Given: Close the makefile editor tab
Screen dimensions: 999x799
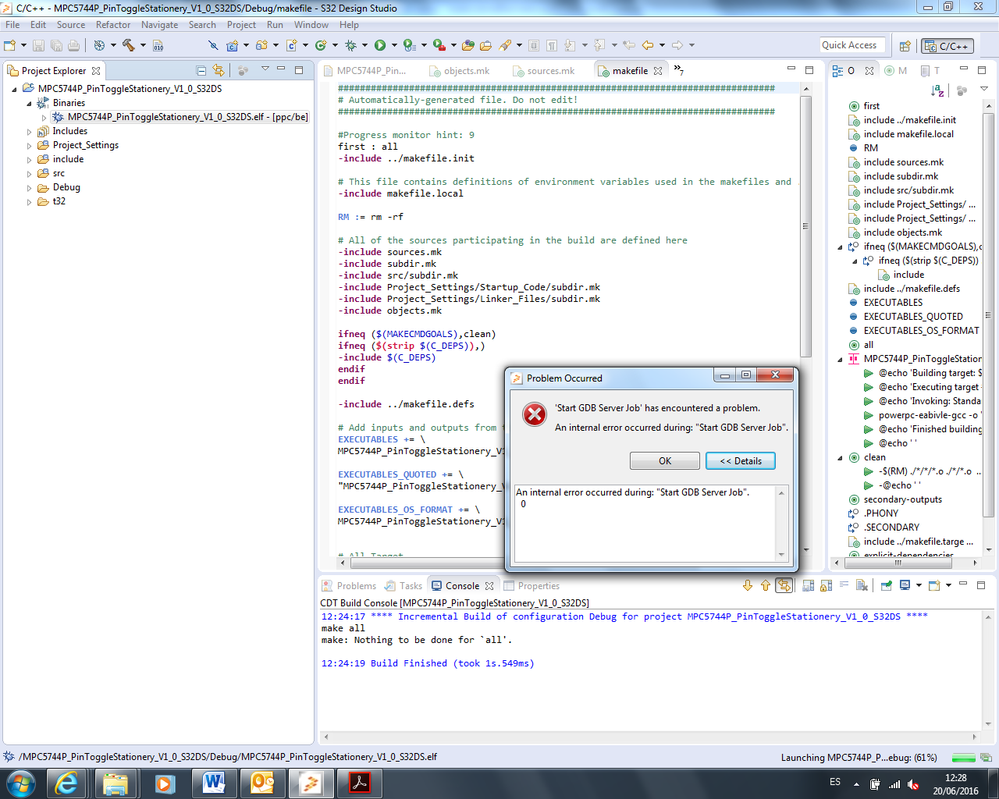Looking at the screenshot, I should pyautogui.click(x=658, y=71).
